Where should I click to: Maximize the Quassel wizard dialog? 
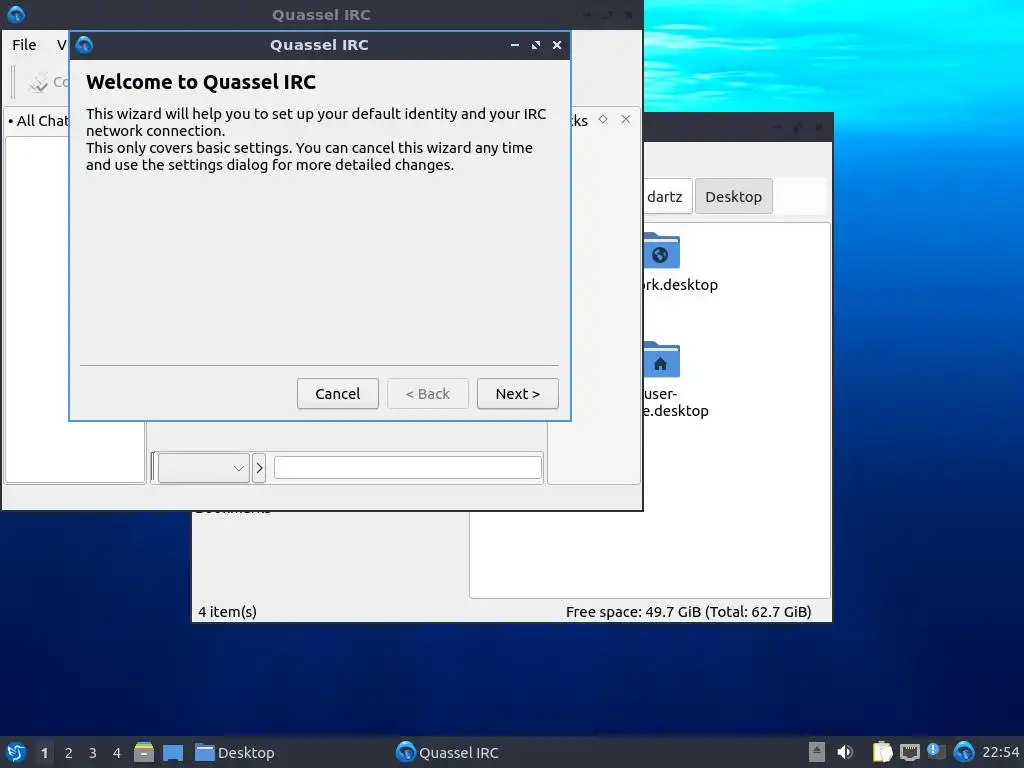tap(536, 45)
